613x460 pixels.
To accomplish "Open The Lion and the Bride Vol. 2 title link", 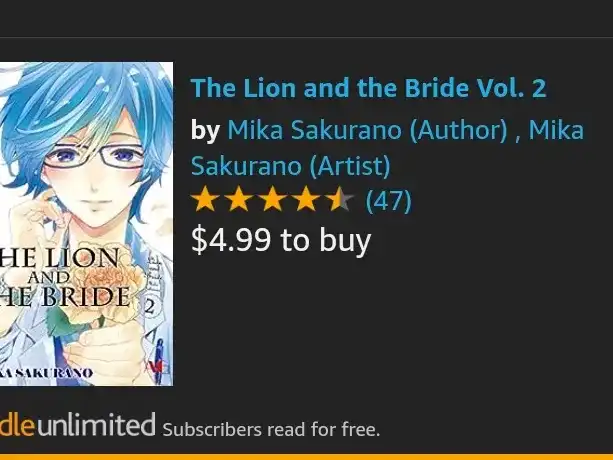I will pyautogui.click(x=368, y=88).
